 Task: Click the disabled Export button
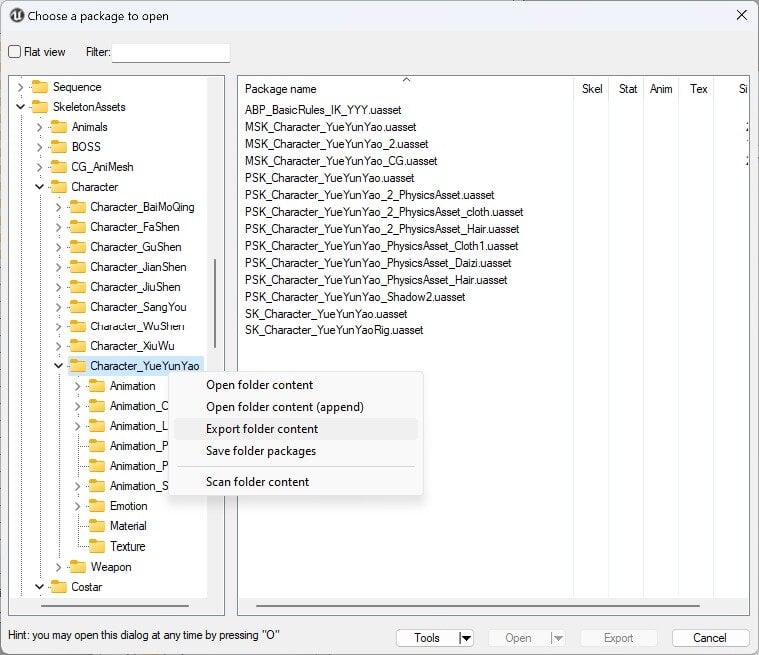pyautogui.click(x=619, y=638)
